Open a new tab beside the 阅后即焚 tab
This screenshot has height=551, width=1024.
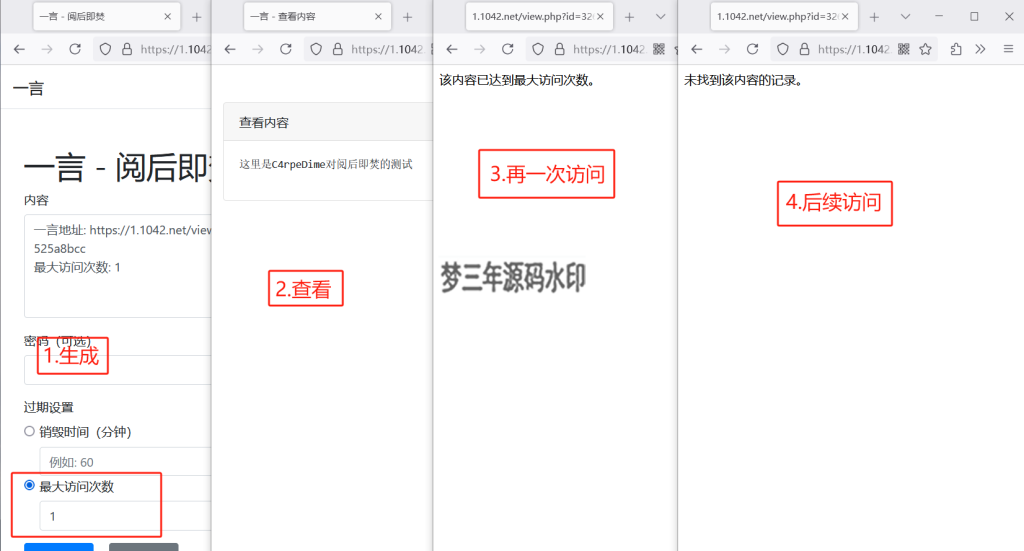(x=197, y=17)
